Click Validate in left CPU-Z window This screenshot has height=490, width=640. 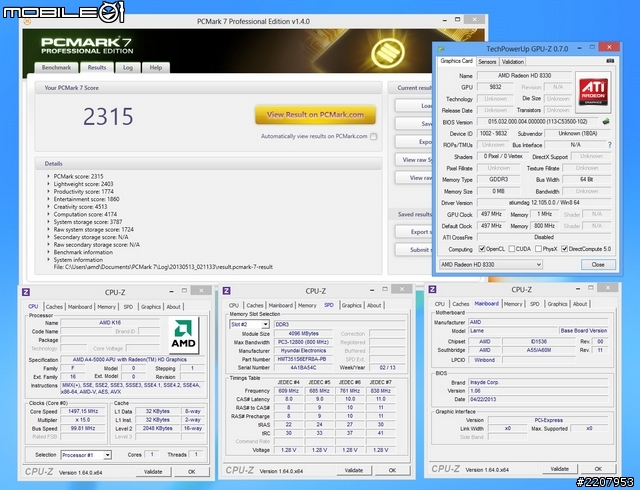[x=153, y=472]
